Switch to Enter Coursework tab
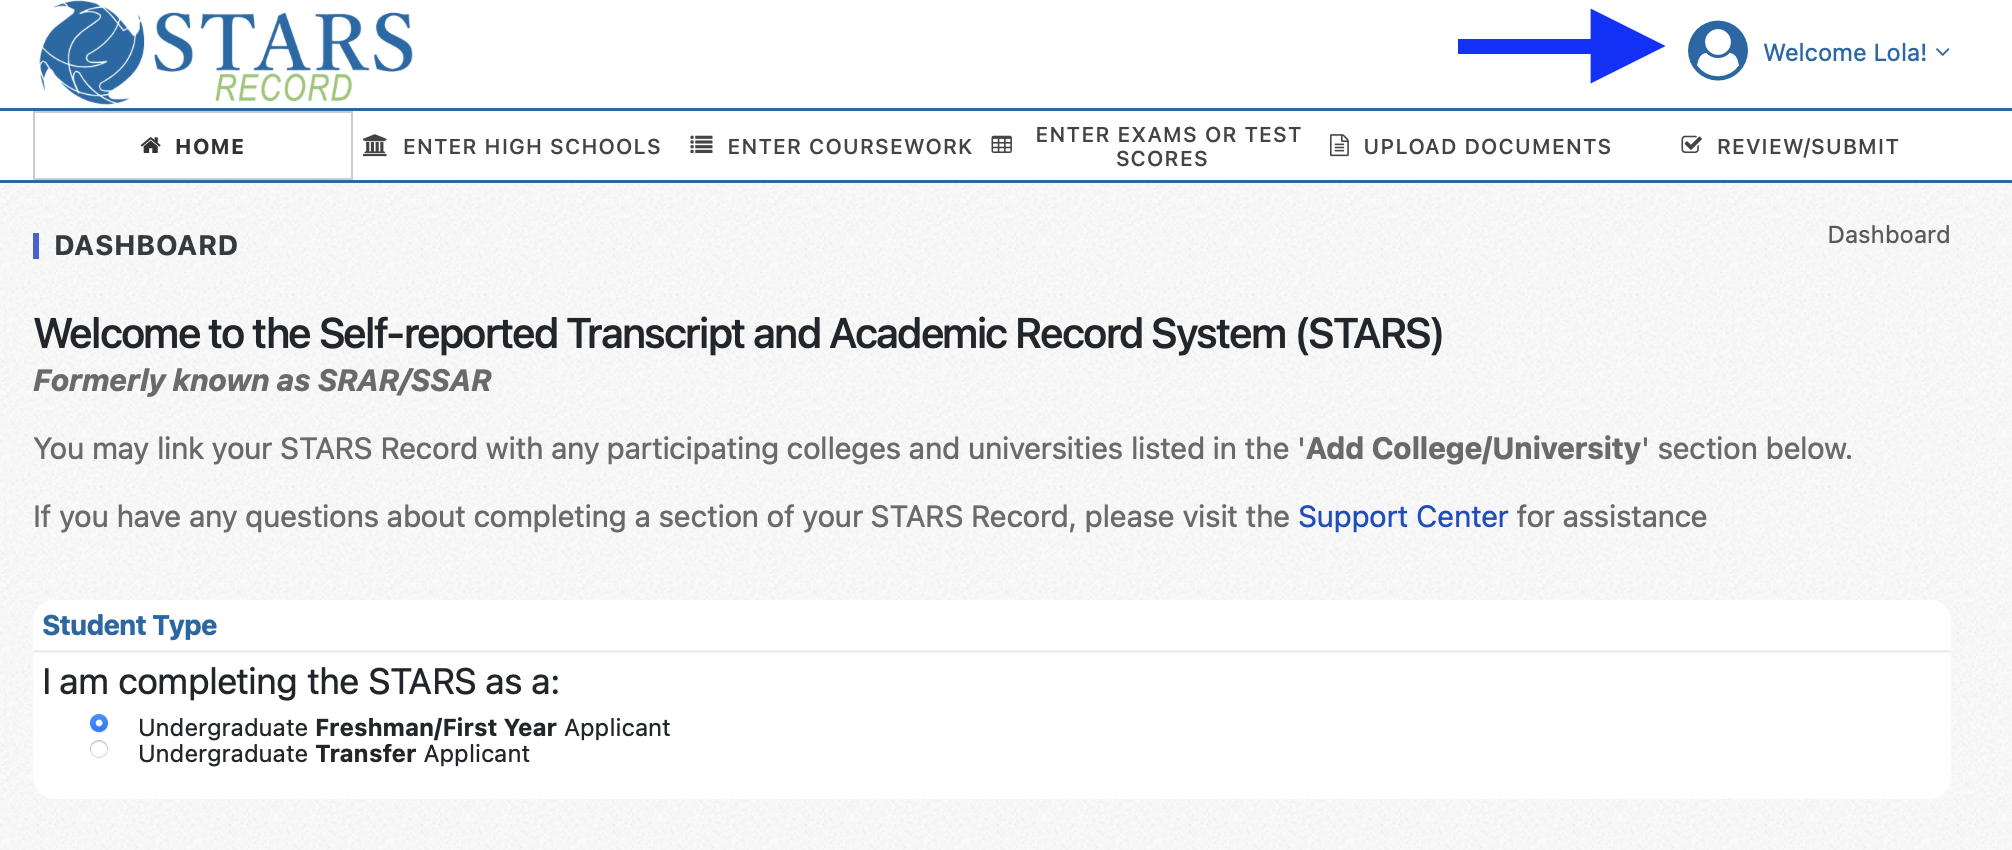The width and height of the screenshot is (2012, 850). click(x=831, y=146)
